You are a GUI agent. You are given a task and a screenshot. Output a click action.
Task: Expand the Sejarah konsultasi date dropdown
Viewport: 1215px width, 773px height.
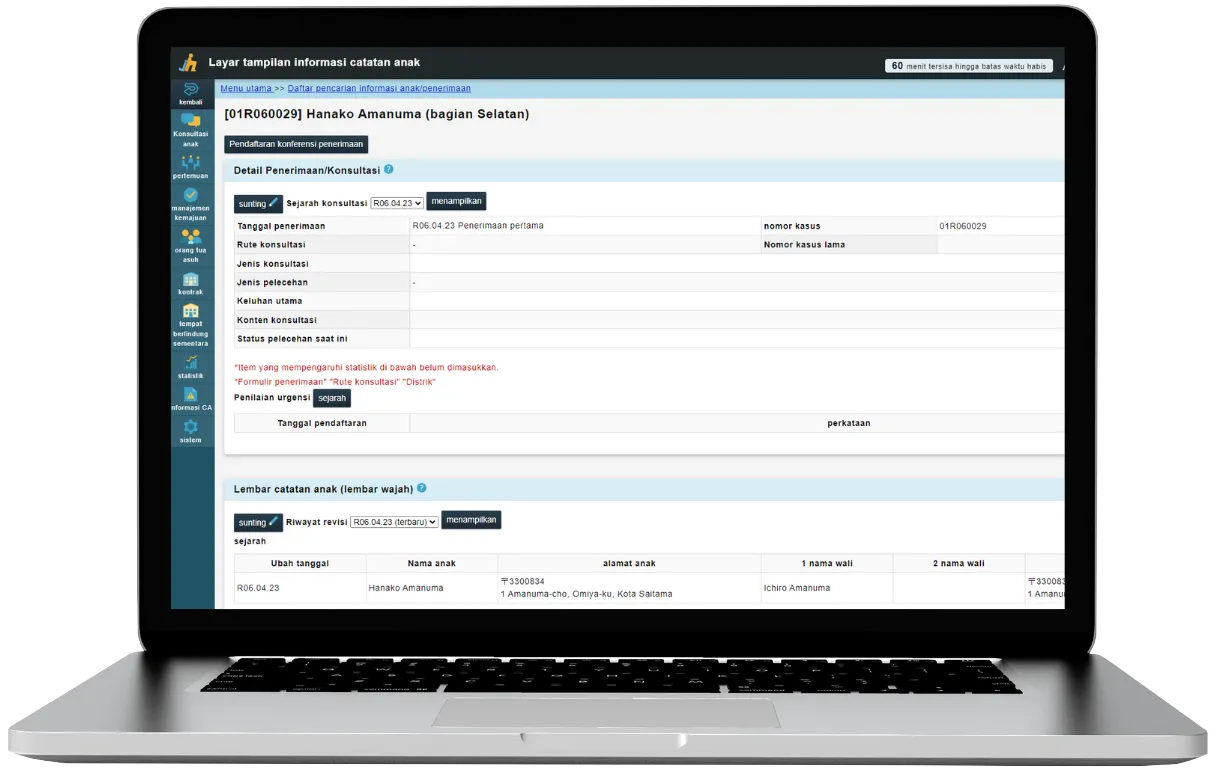tap(397, 203)
